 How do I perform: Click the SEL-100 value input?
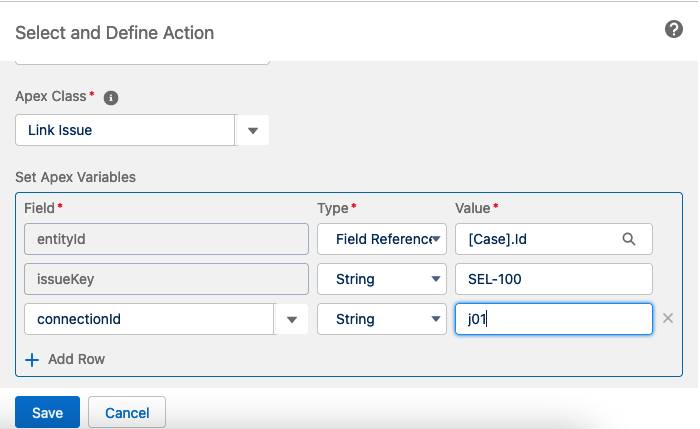coord(553,279)
